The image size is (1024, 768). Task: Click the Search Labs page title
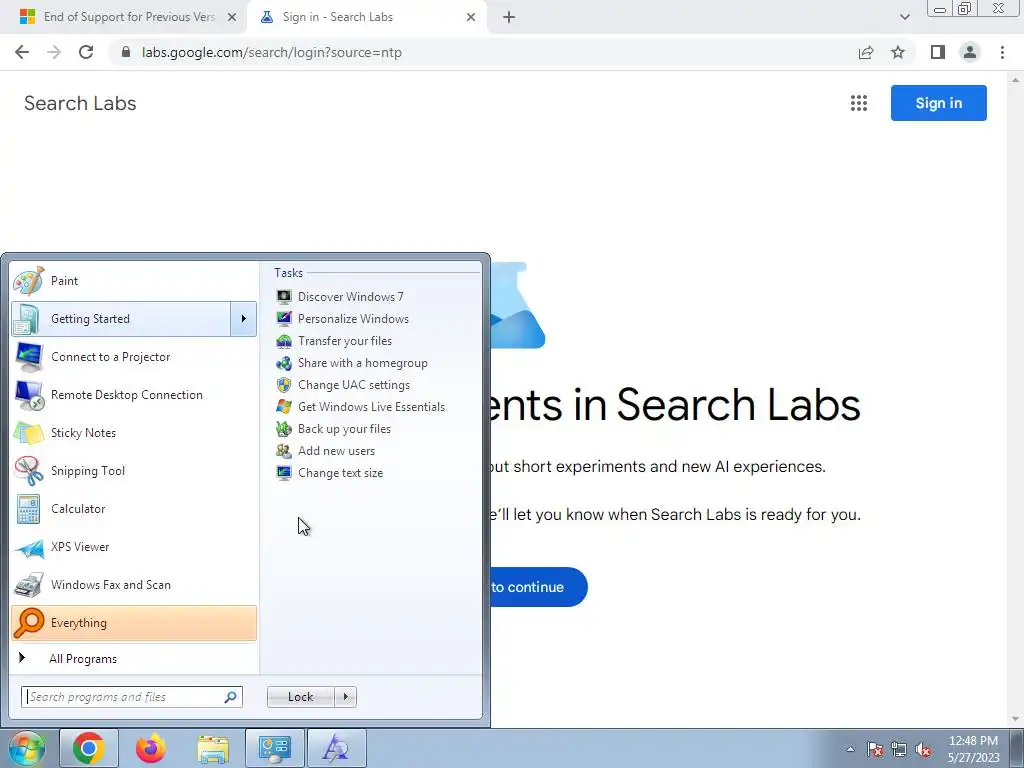80,103
